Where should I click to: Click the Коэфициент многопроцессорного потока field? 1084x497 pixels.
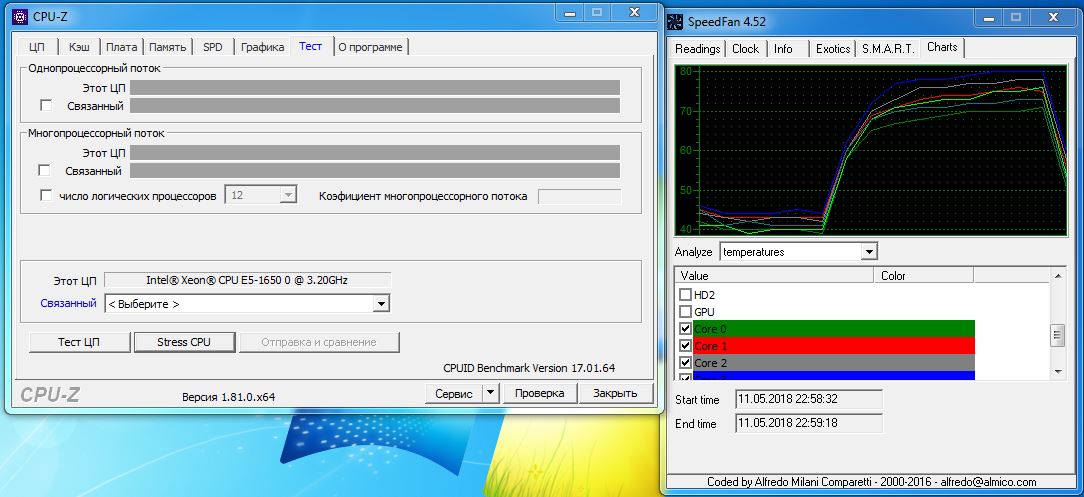point(579,196)
